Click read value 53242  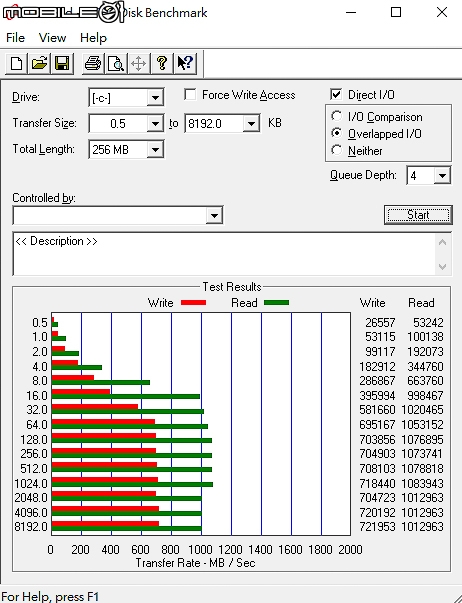[428, 323]
